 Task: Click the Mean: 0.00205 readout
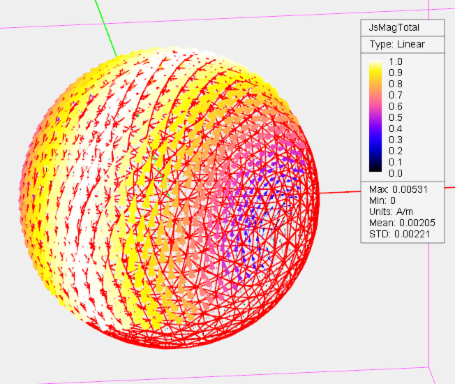[x=402, y=223]
